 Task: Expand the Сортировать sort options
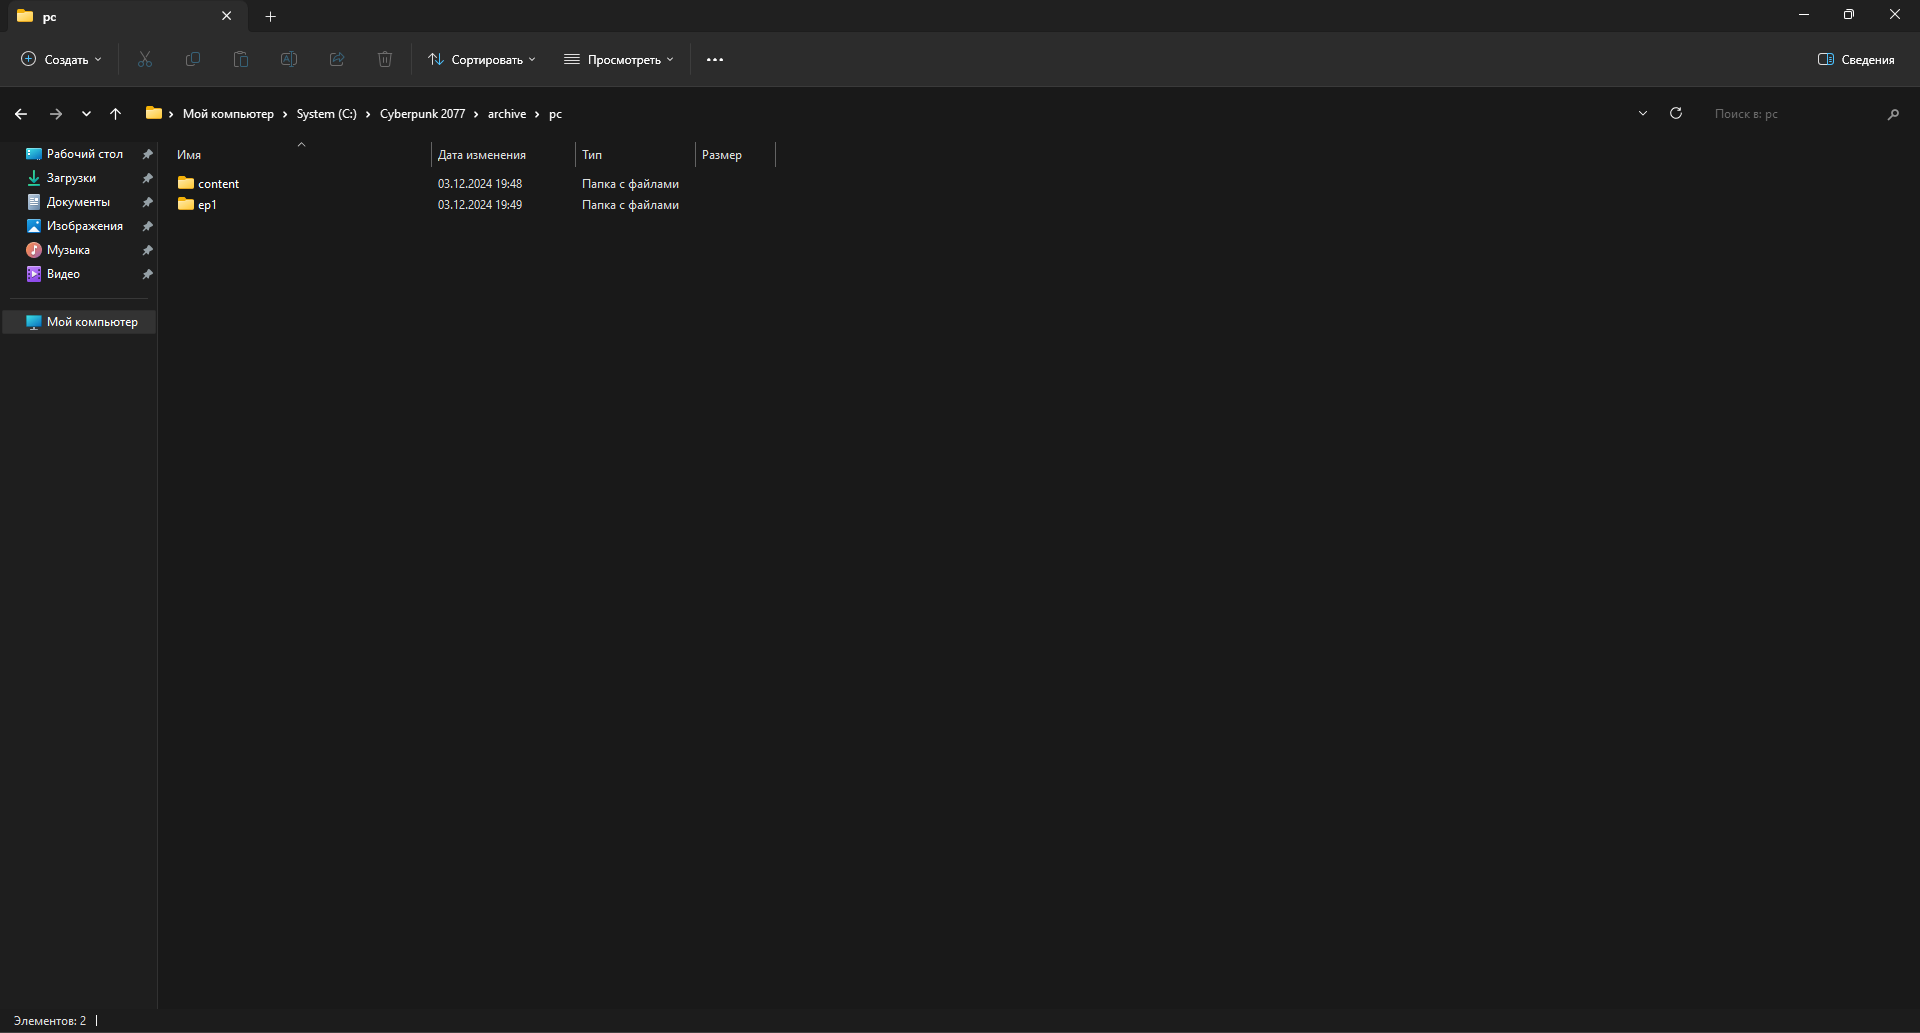pyautogui.click(x=482, y=60)
